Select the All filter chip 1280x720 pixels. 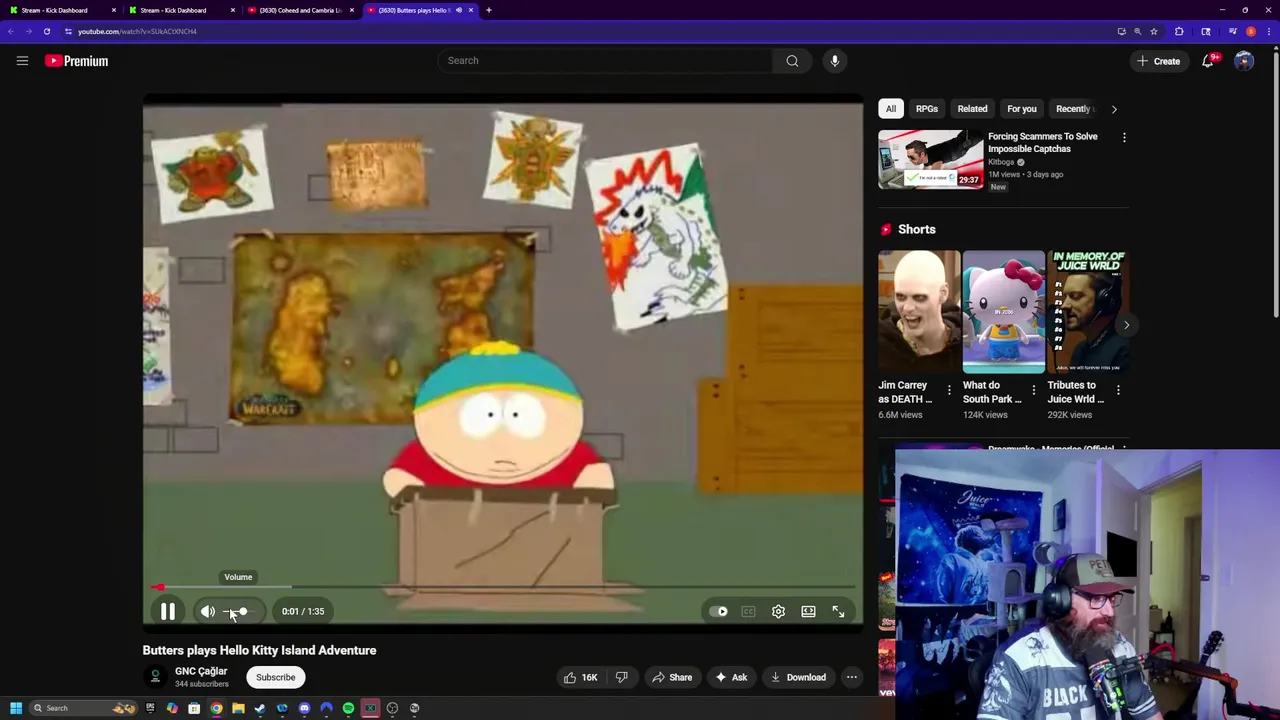[x=890, y=109]
